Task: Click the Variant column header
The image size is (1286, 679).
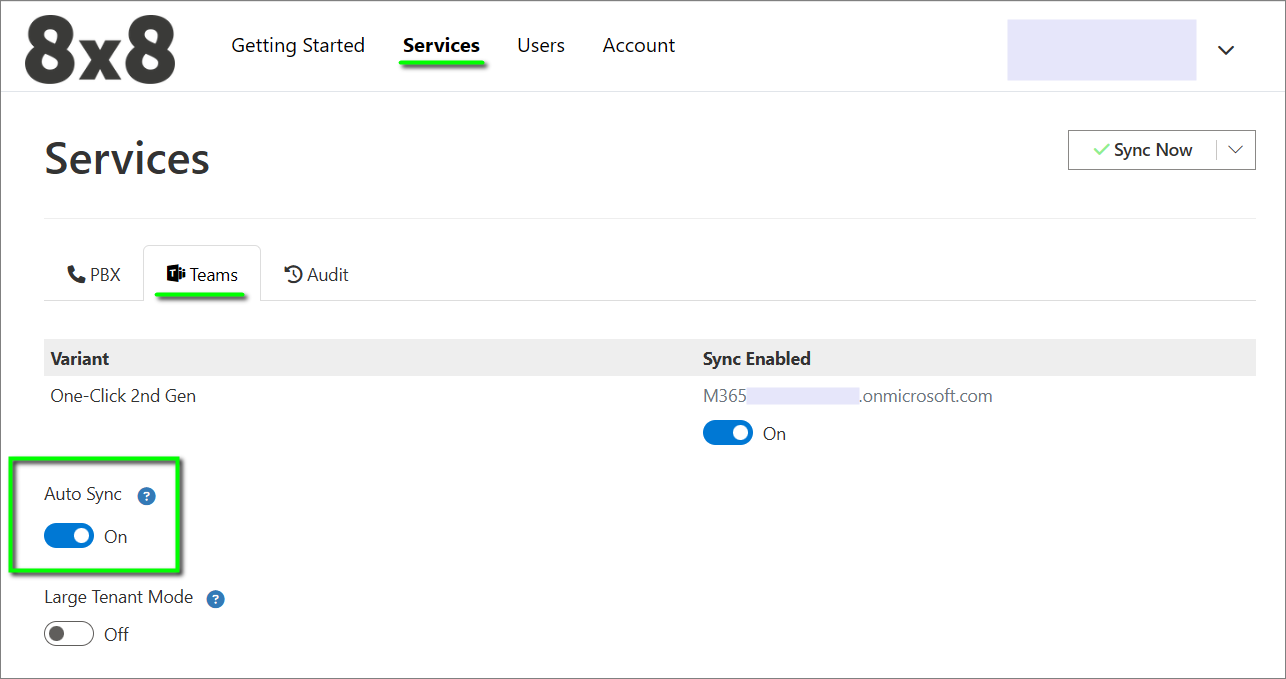Action: click(x=80, y=358)
